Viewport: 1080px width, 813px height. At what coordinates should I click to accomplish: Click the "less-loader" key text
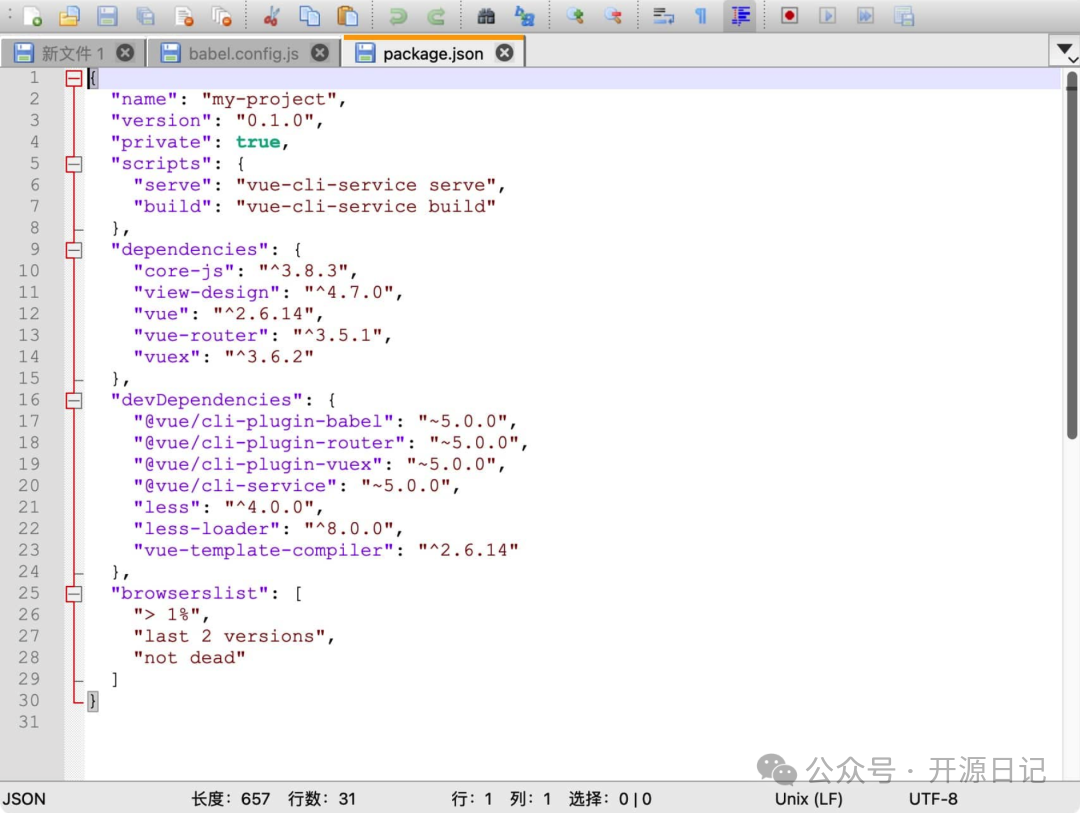click(x=207, y=529)
